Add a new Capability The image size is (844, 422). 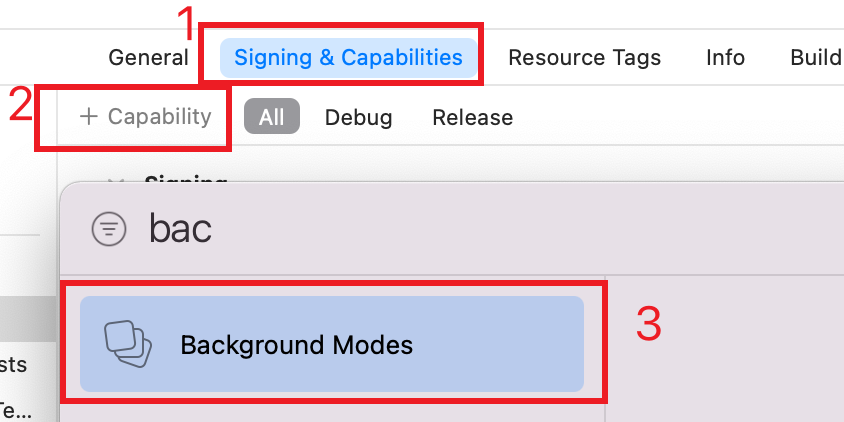point(145,117)
